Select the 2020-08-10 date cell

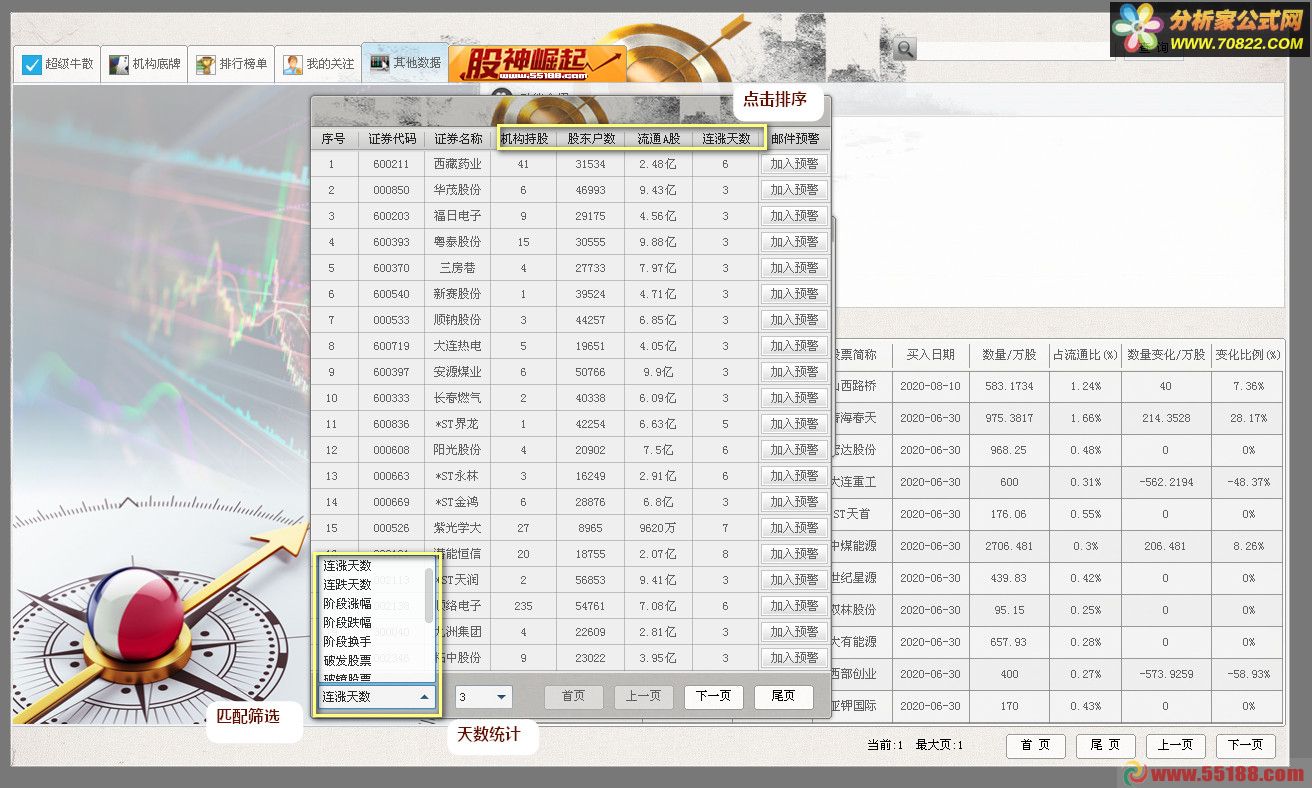[x=930, y=386]
